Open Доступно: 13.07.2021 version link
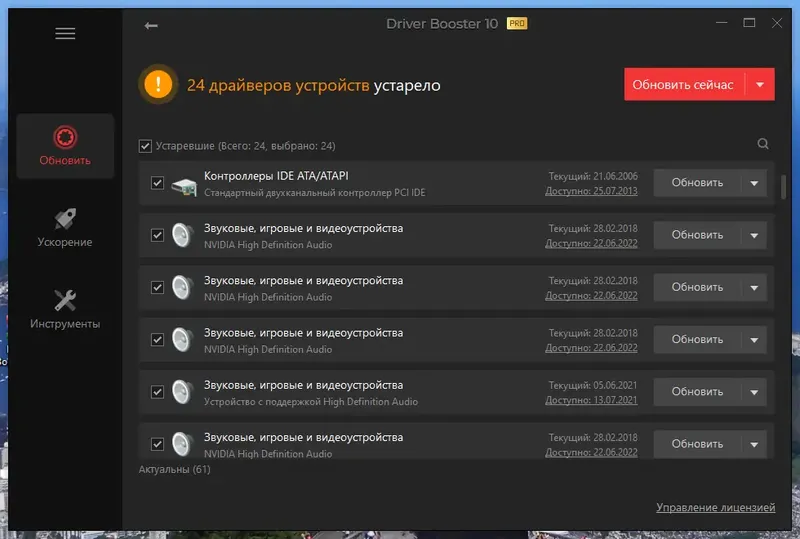 coord(591,400)
